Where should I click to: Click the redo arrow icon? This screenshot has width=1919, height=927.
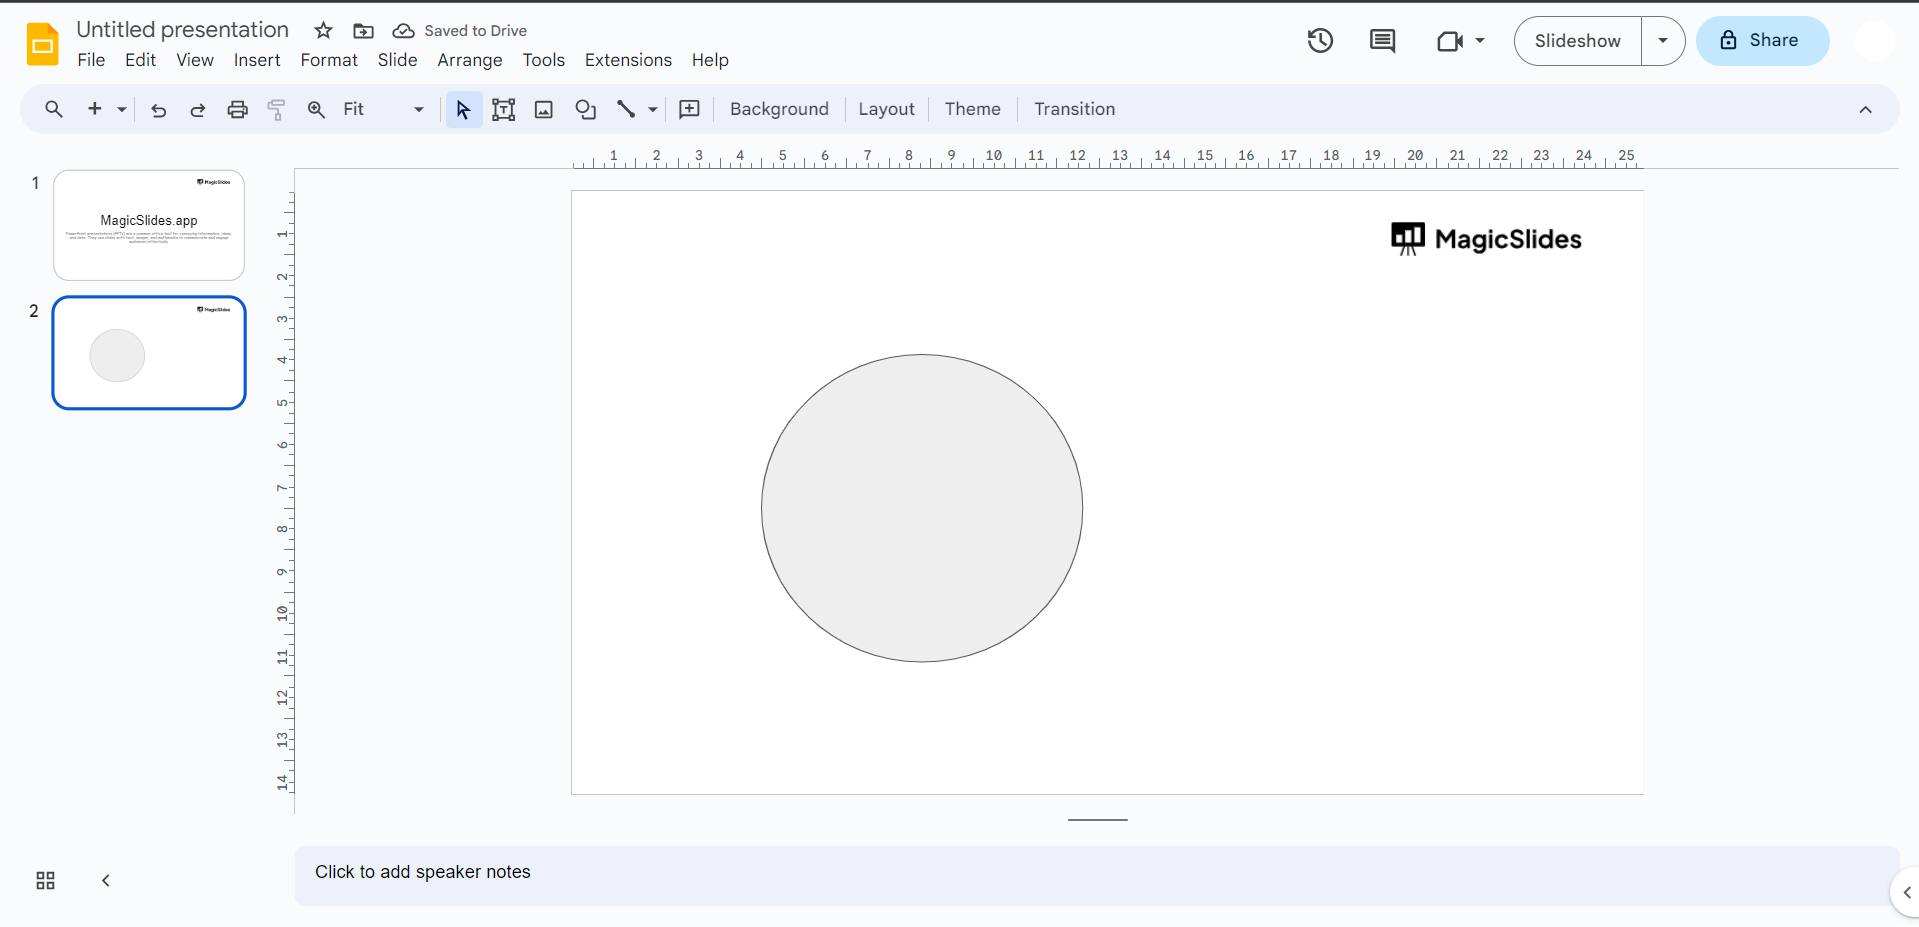(198, 110)
